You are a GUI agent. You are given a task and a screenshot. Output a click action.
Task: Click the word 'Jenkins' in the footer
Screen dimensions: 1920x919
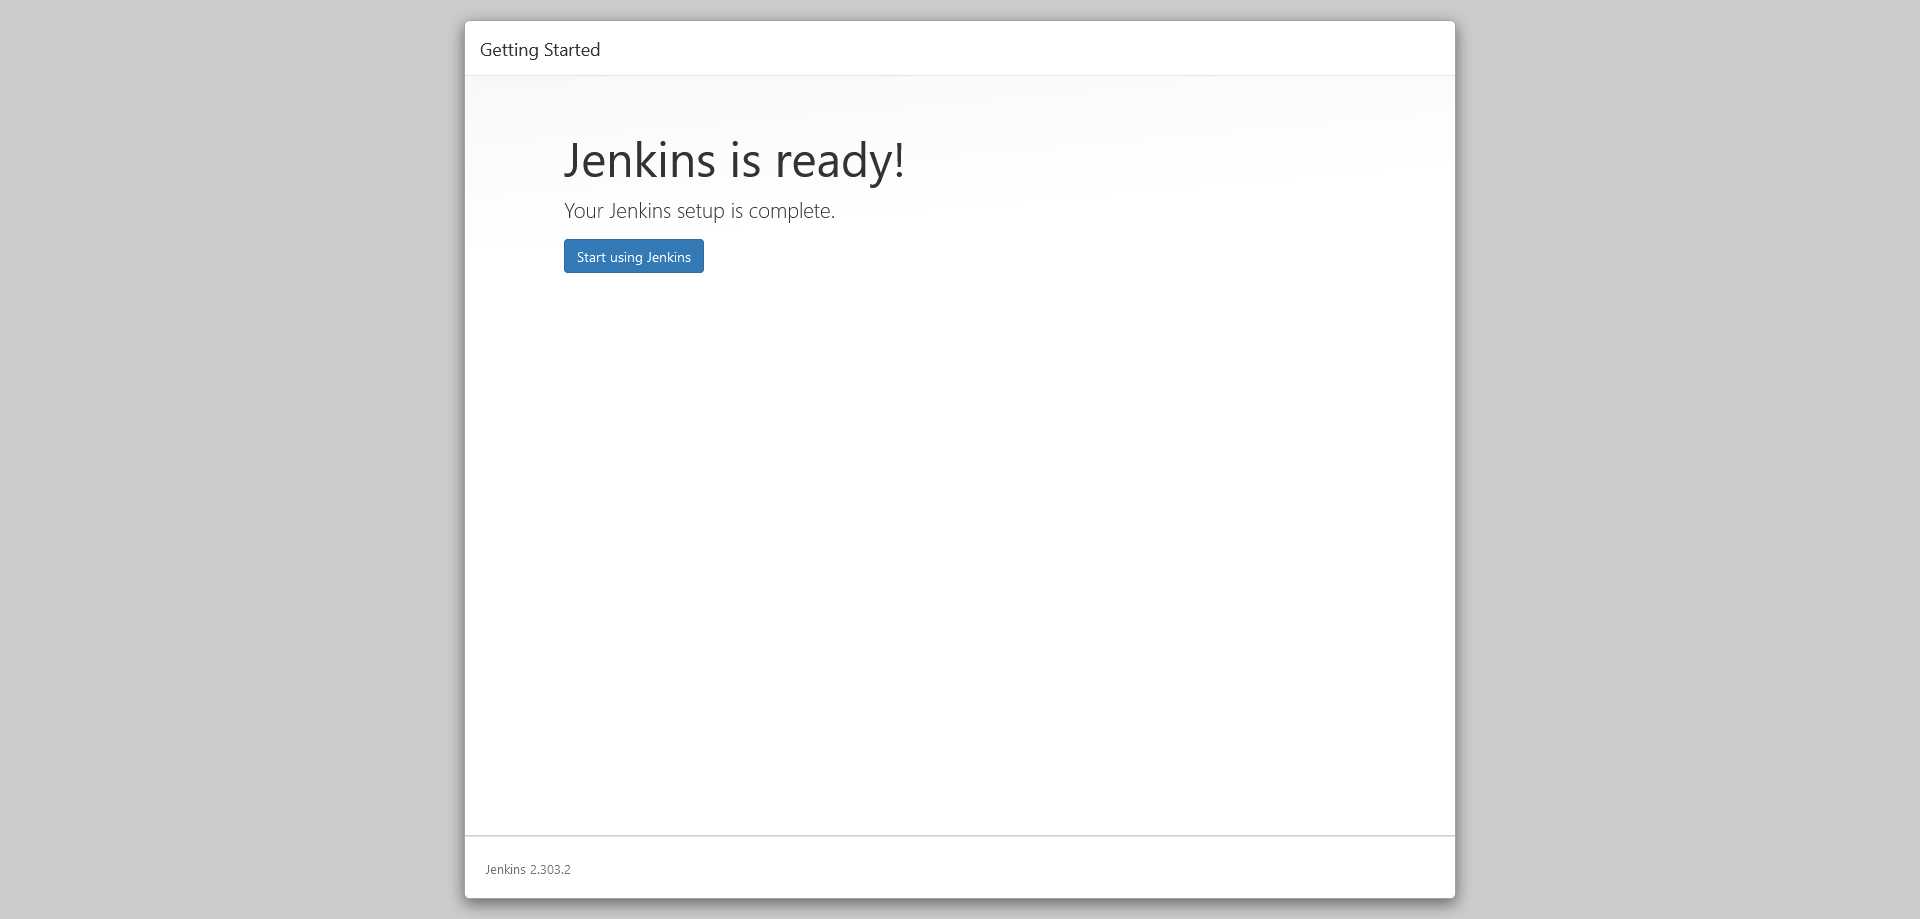(505, 869)
